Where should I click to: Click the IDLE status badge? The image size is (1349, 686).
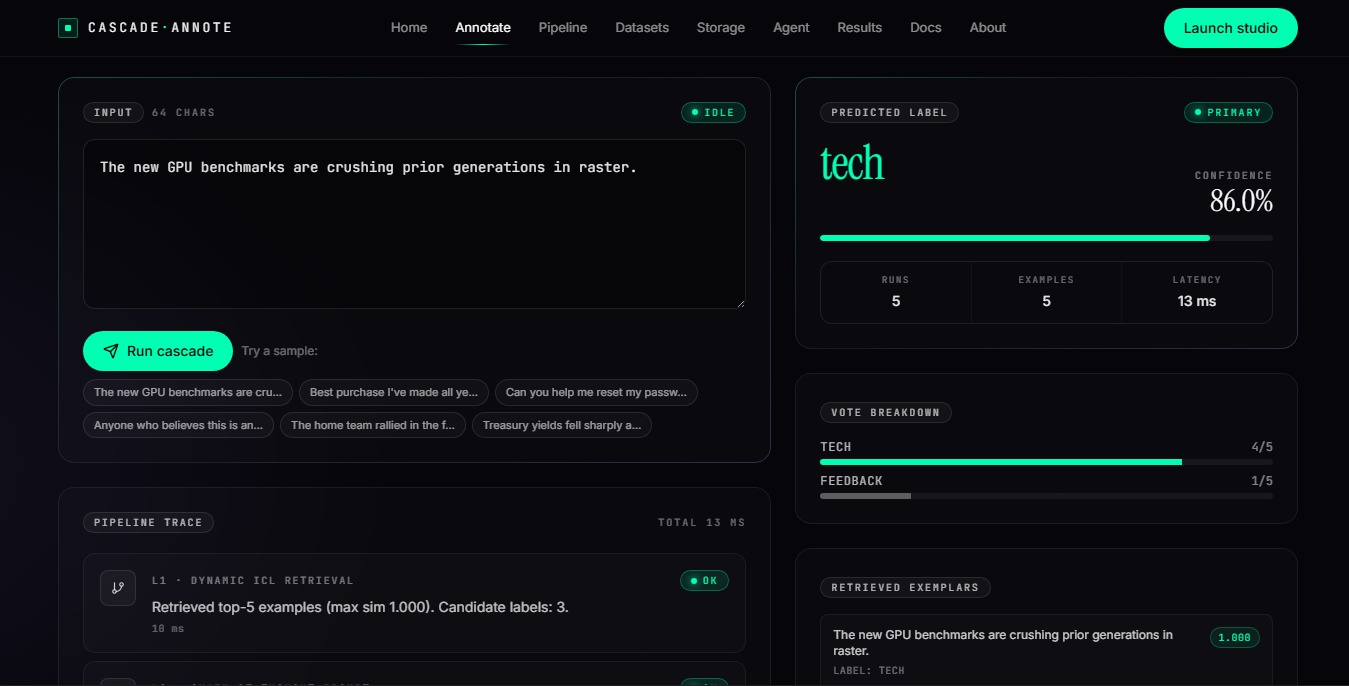click(x=713, y=113)
